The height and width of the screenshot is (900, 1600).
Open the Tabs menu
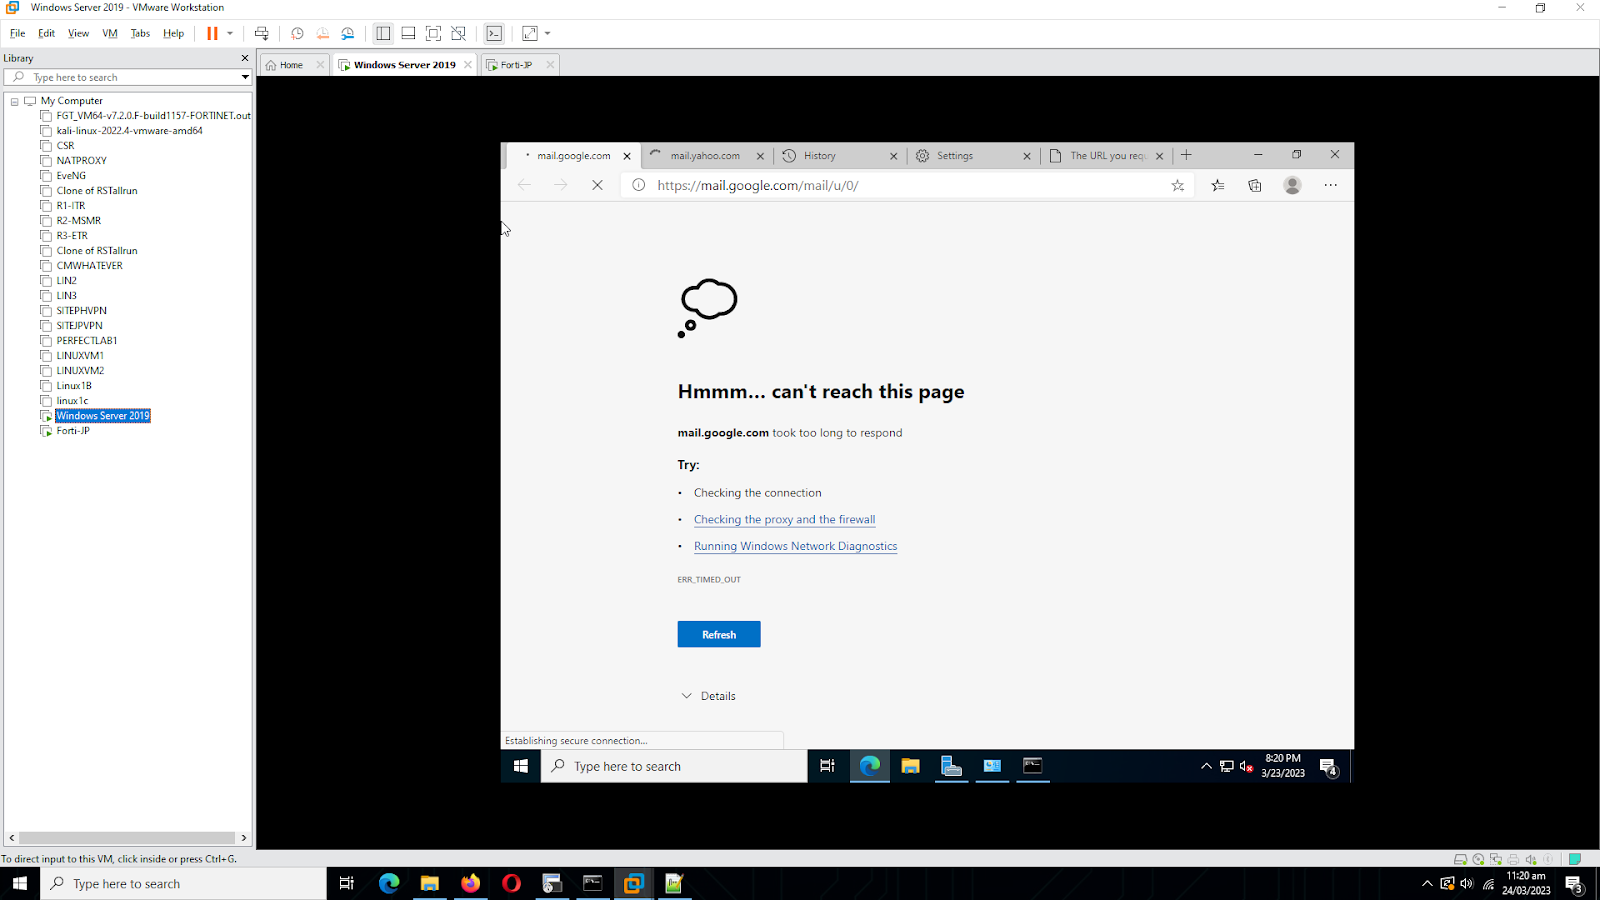pos(140,33)
